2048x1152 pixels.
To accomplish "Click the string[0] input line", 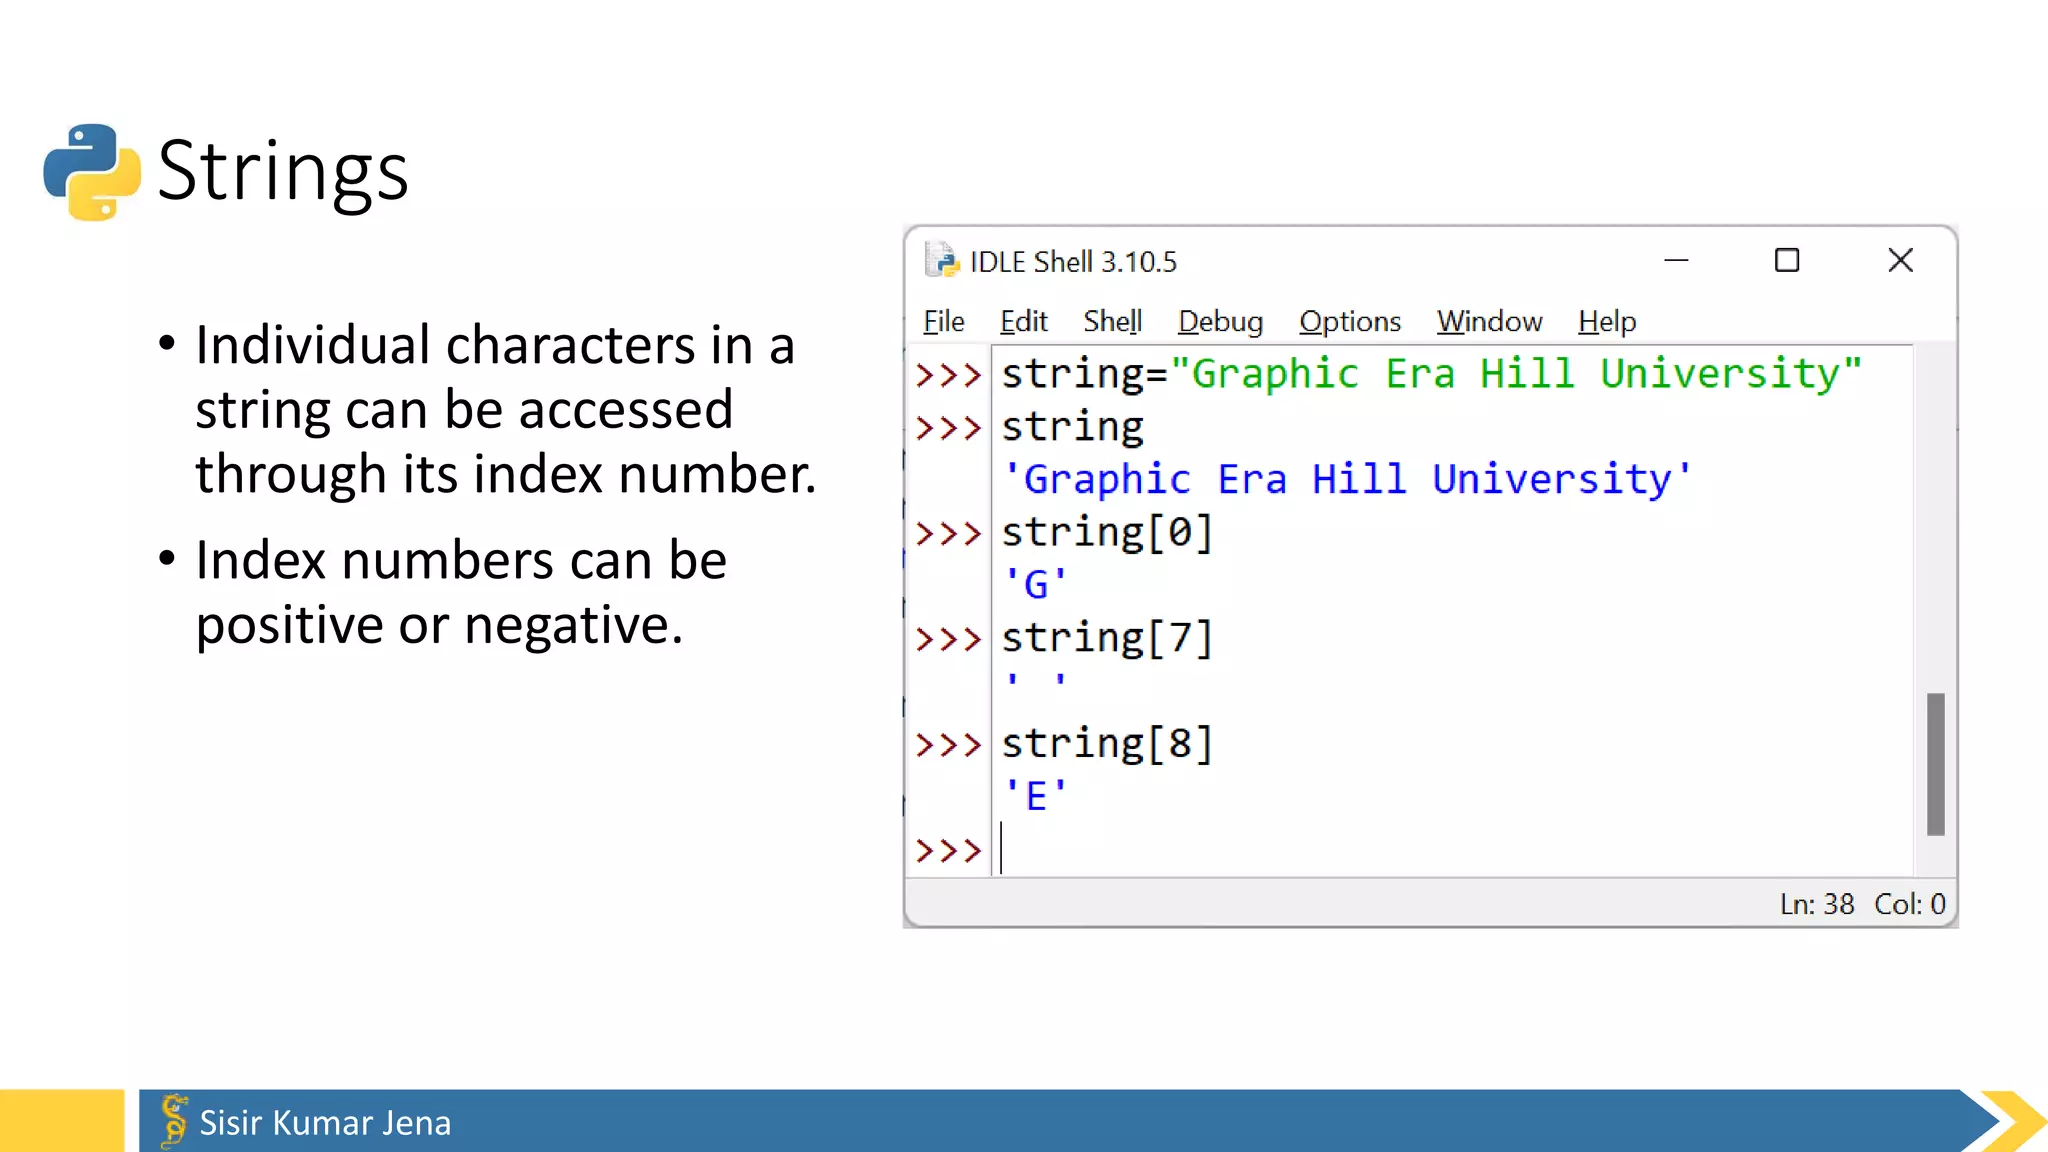I will click(x=1107, y=532).
